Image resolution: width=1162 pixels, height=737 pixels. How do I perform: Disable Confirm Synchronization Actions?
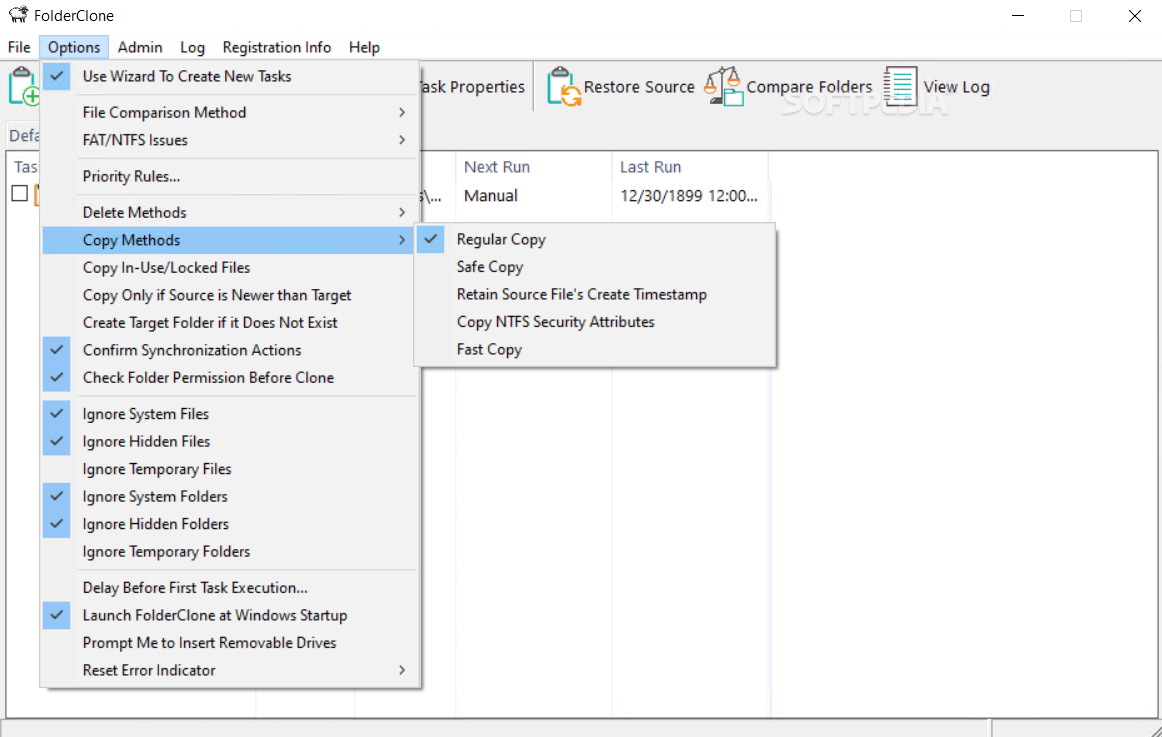(230, 350)
